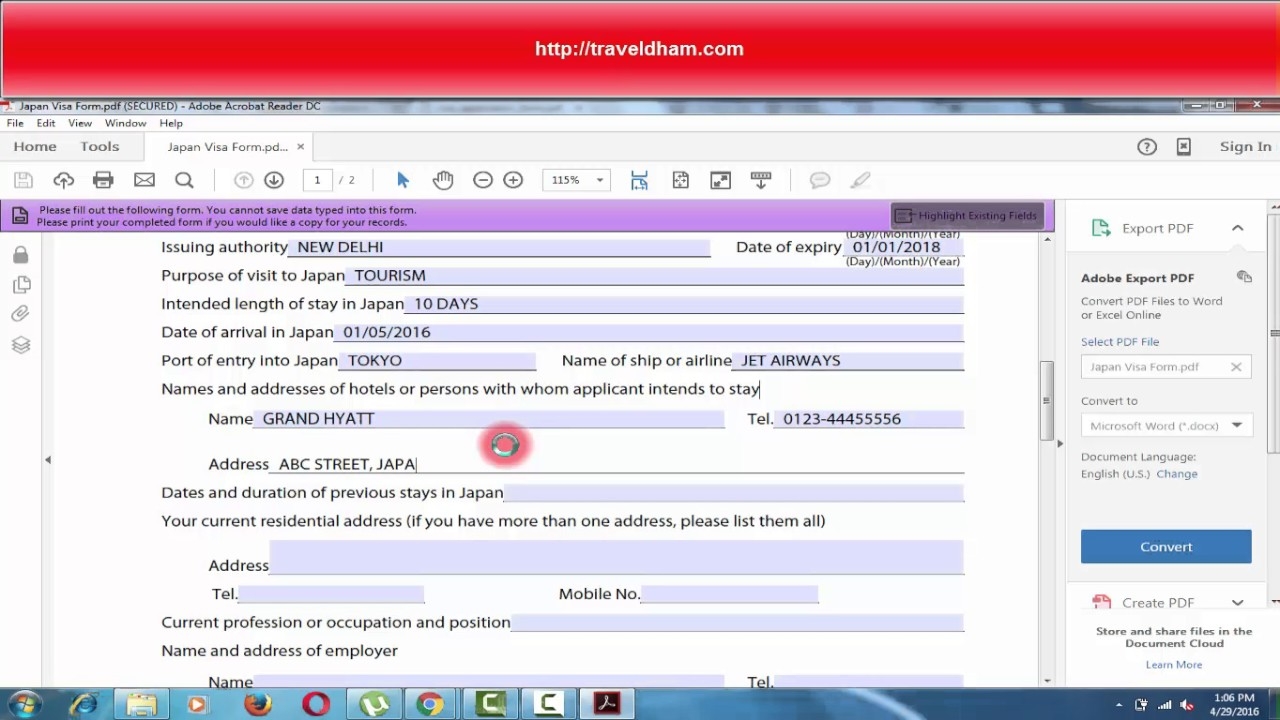Switch to the Tools tab
1280x720 pixels.
click(100, 146)
